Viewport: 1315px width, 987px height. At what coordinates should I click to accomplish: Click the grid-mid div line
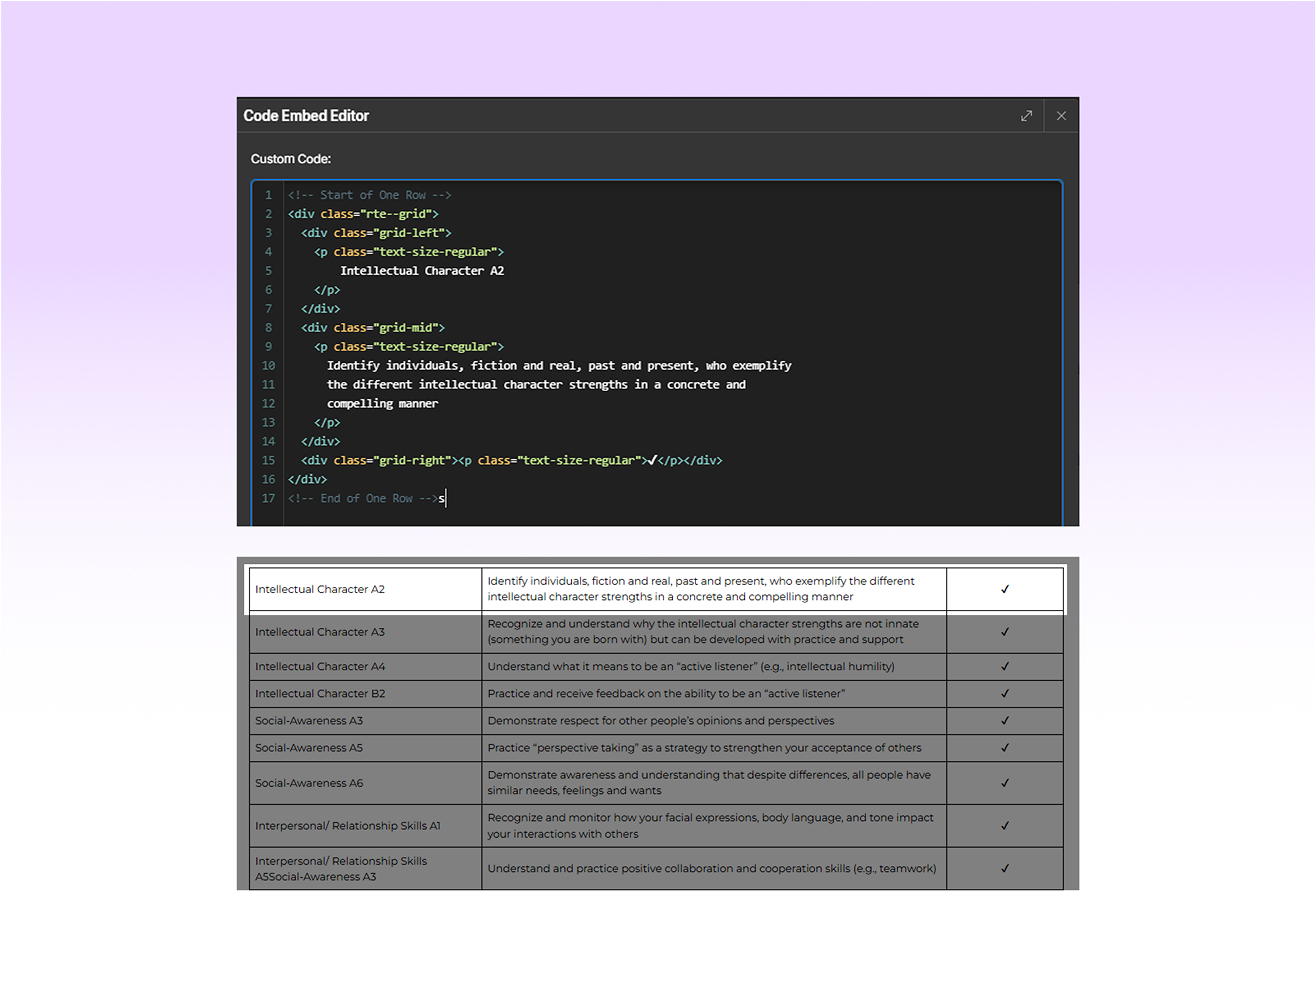(x=373, y=328)
